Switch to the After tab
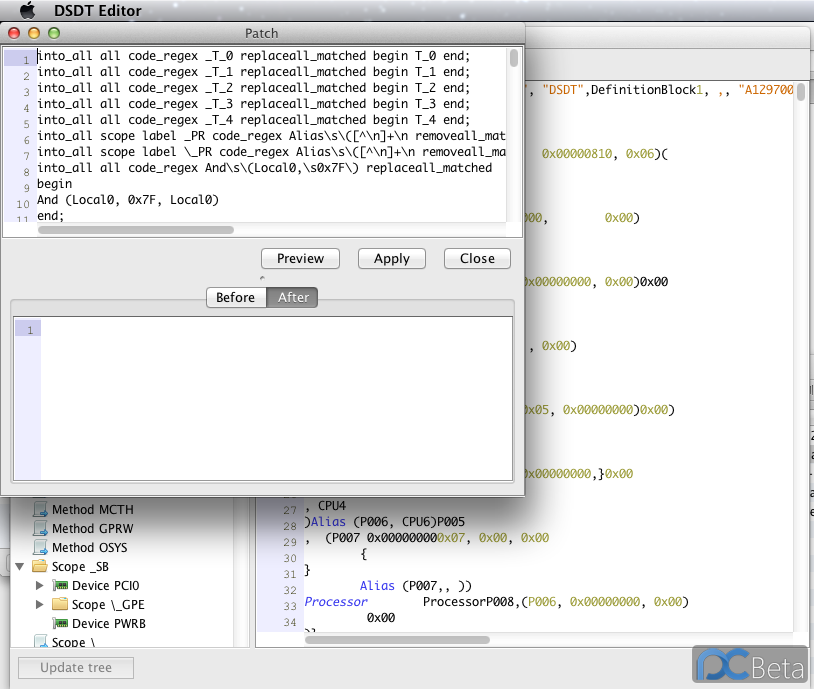Viewport: 814px width, 689px height. point(293,298)
